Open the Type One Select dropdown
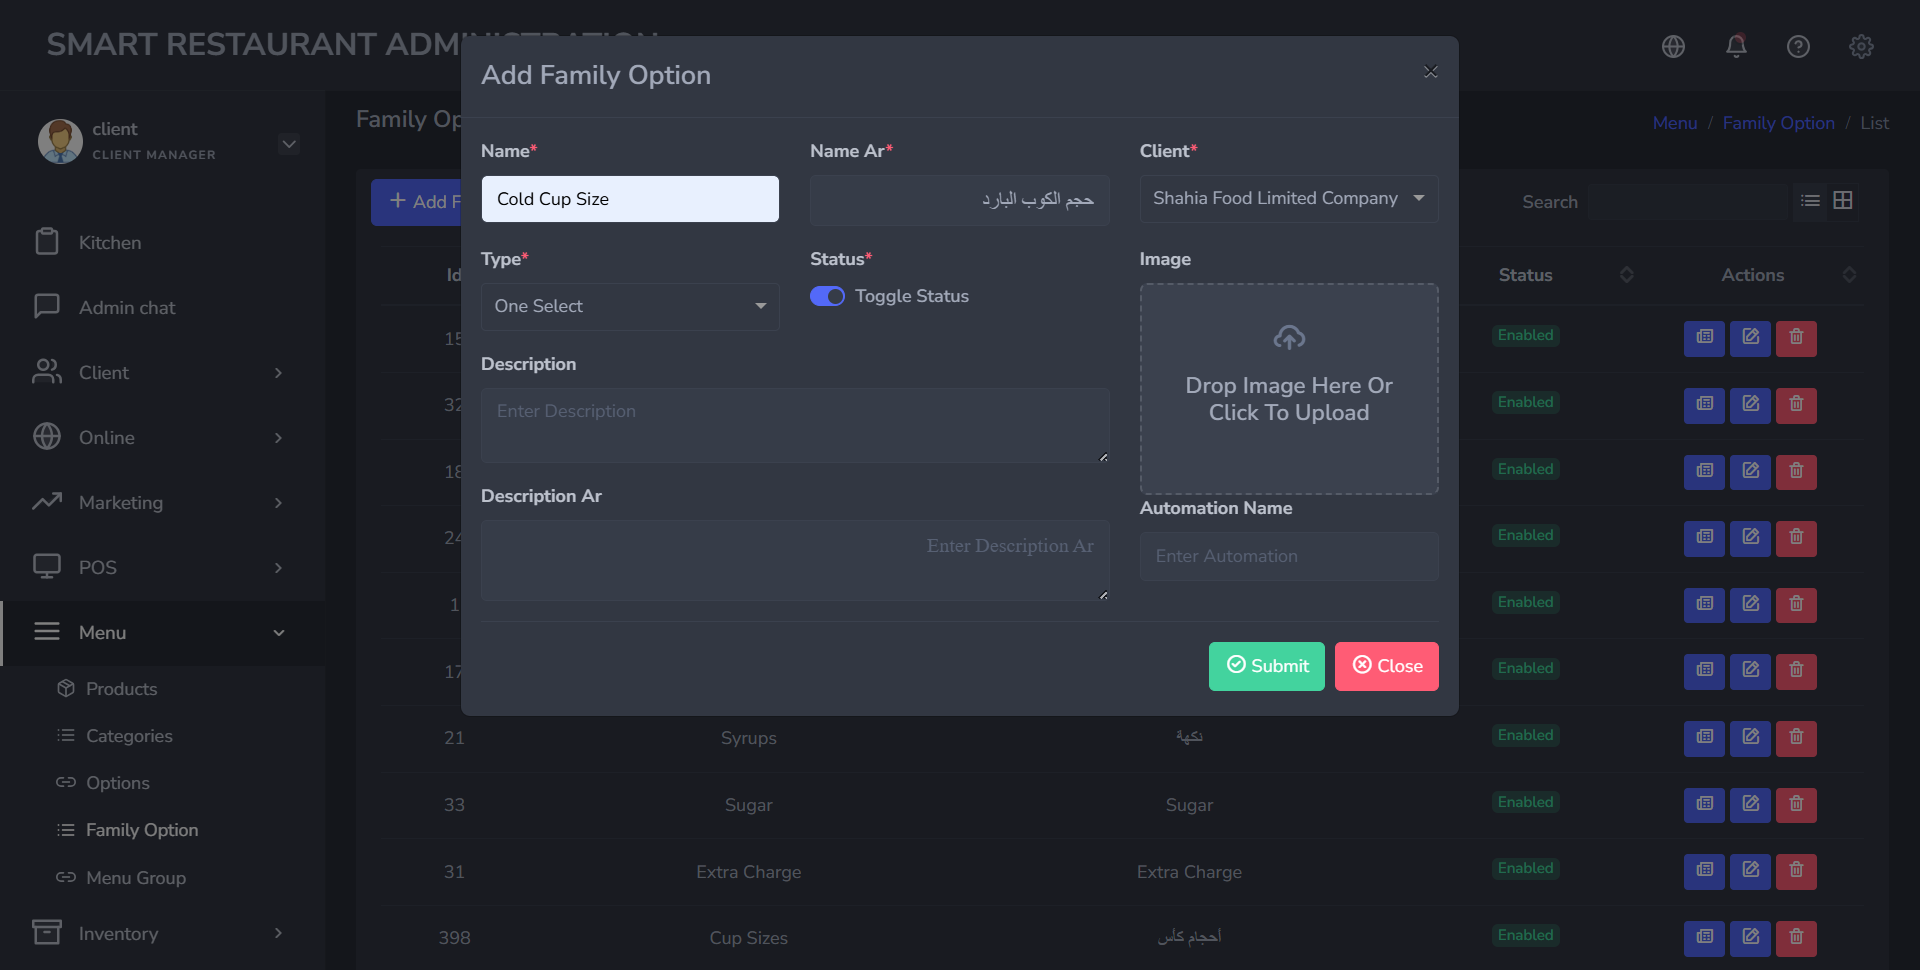 click(630, 306)
